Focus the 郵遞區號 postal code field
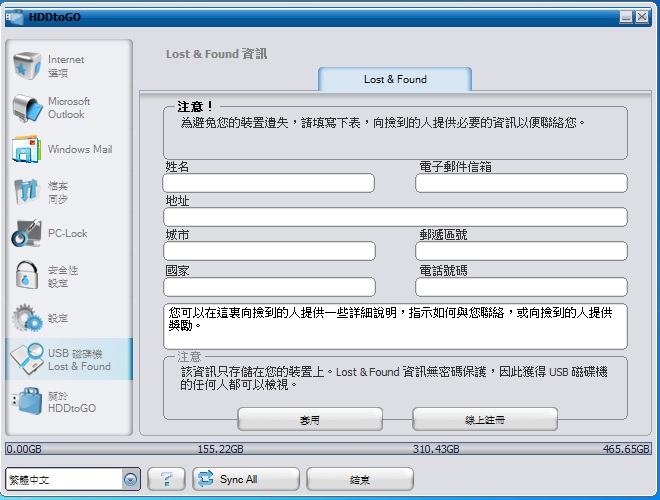The width and height of the screenshot is (660, 500). [x=521, y=251]
